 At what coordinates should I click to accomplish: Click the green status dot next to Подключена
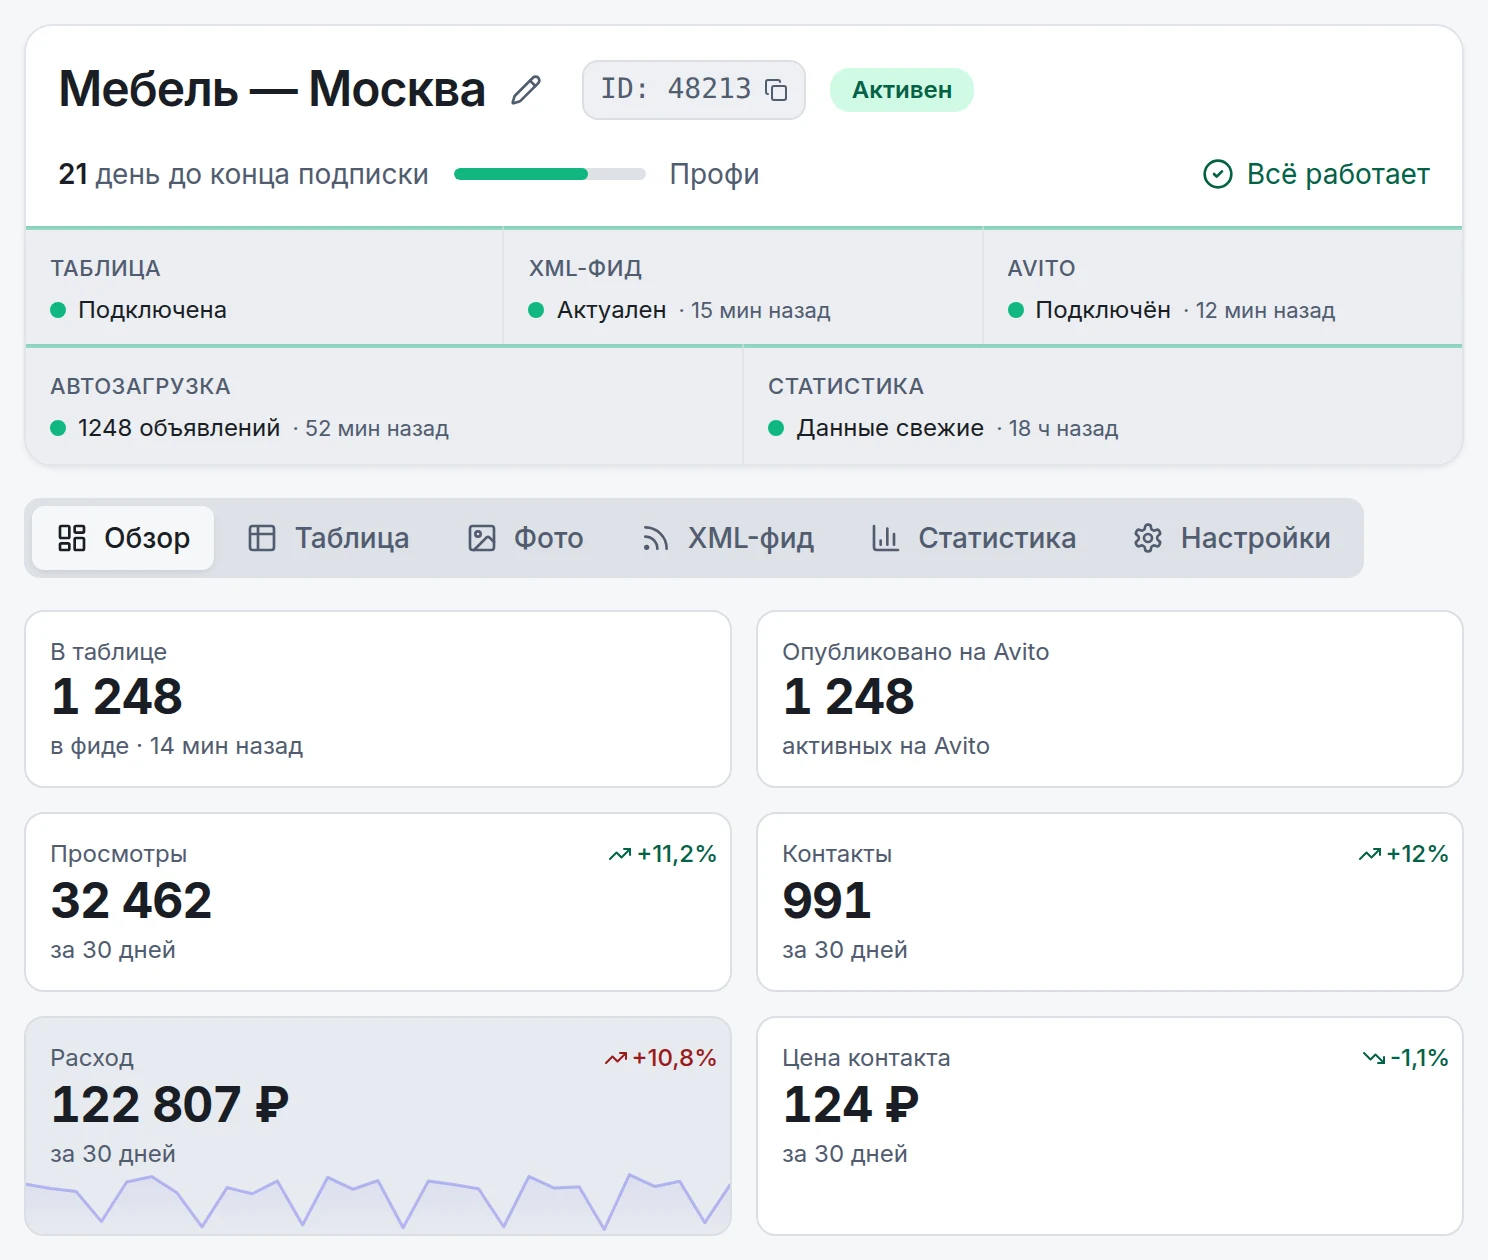(58, 310)
